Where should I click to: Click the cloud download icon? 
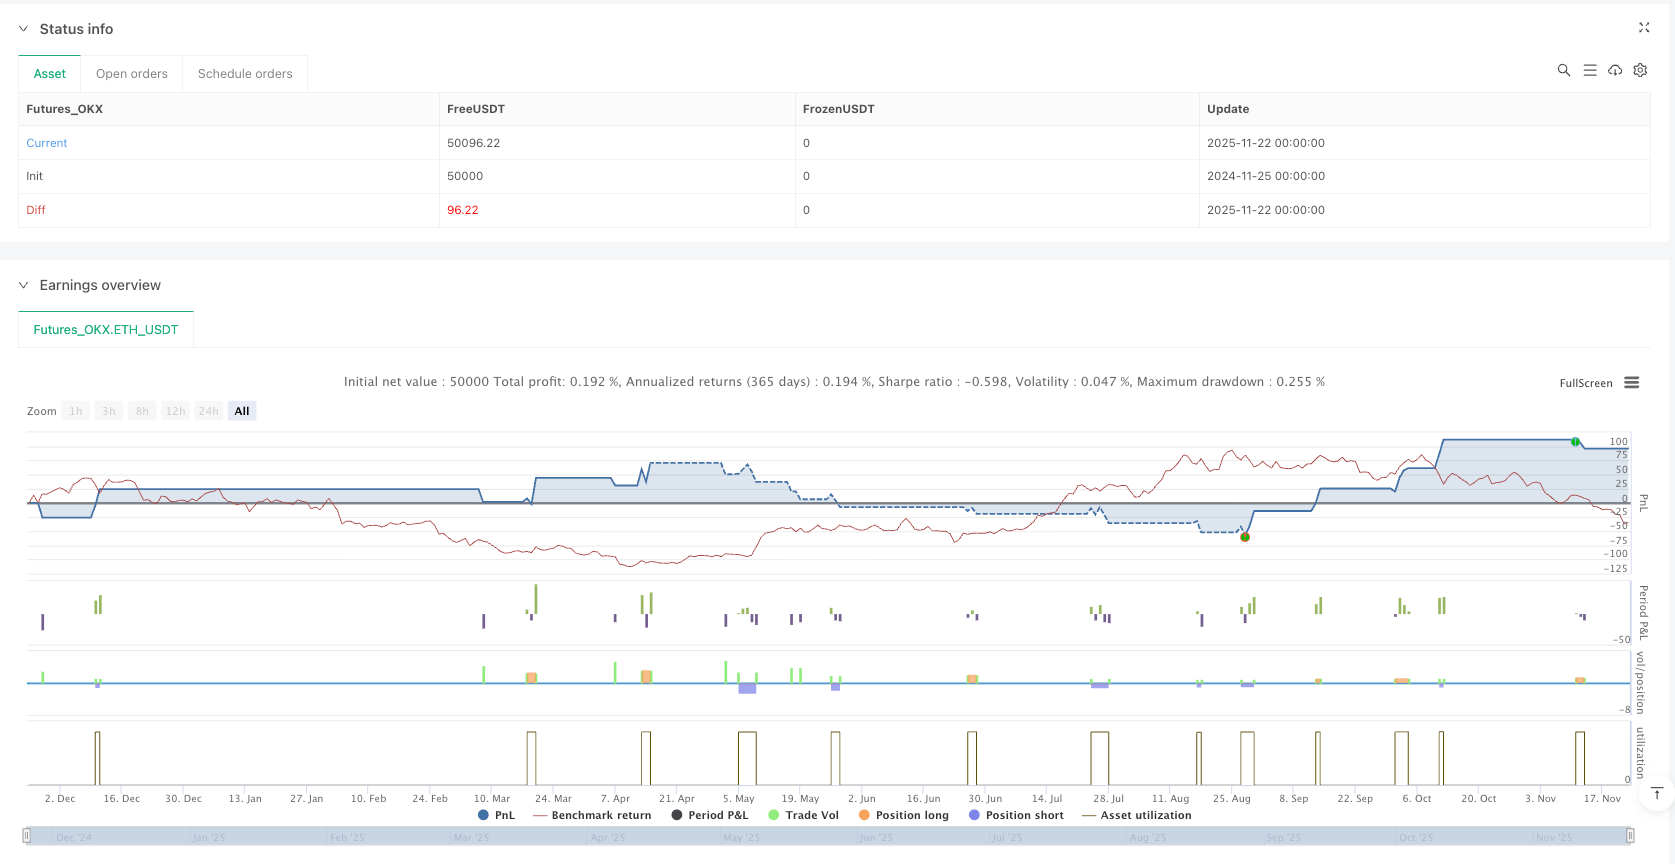(1615, 70)
